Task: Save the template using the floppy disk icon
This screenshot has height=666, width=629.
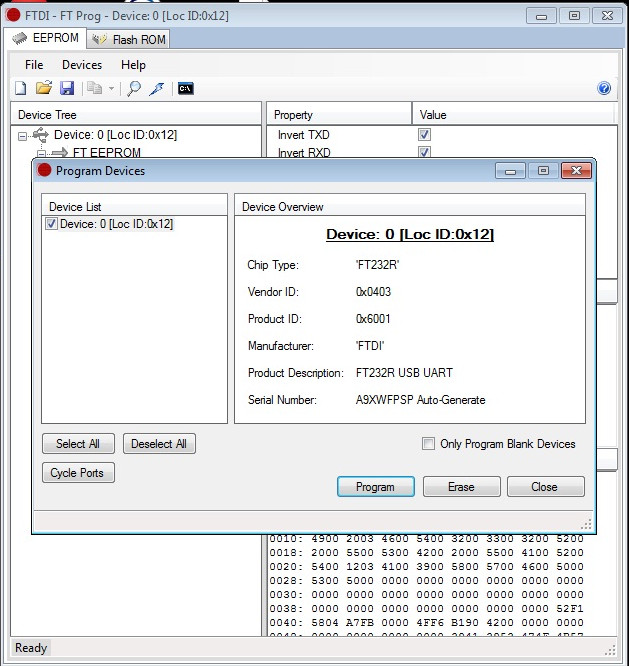Action: [67, 88]
